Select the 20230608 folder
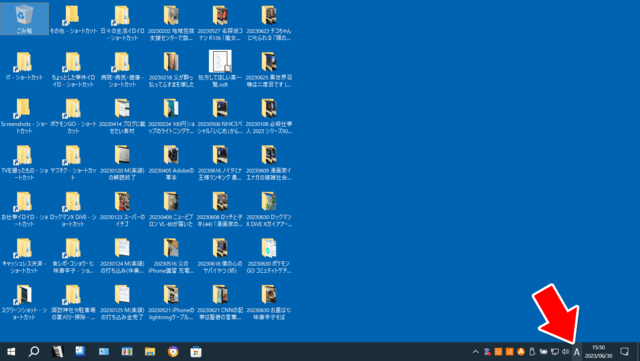Image resolution: width=640 pixels, height=361 pixels. (x=220, y=209)
